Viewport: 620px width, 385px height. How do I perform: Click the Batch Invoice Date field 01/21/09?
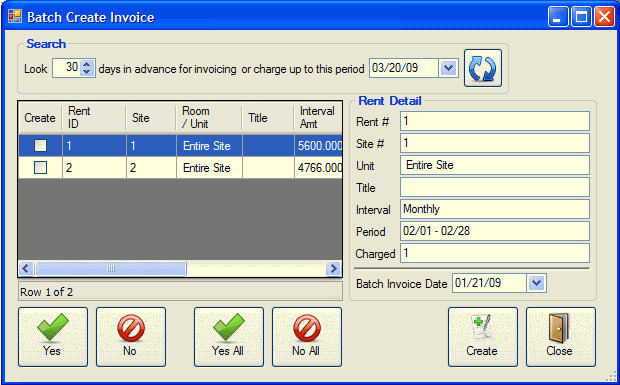(x=490, y=283)
